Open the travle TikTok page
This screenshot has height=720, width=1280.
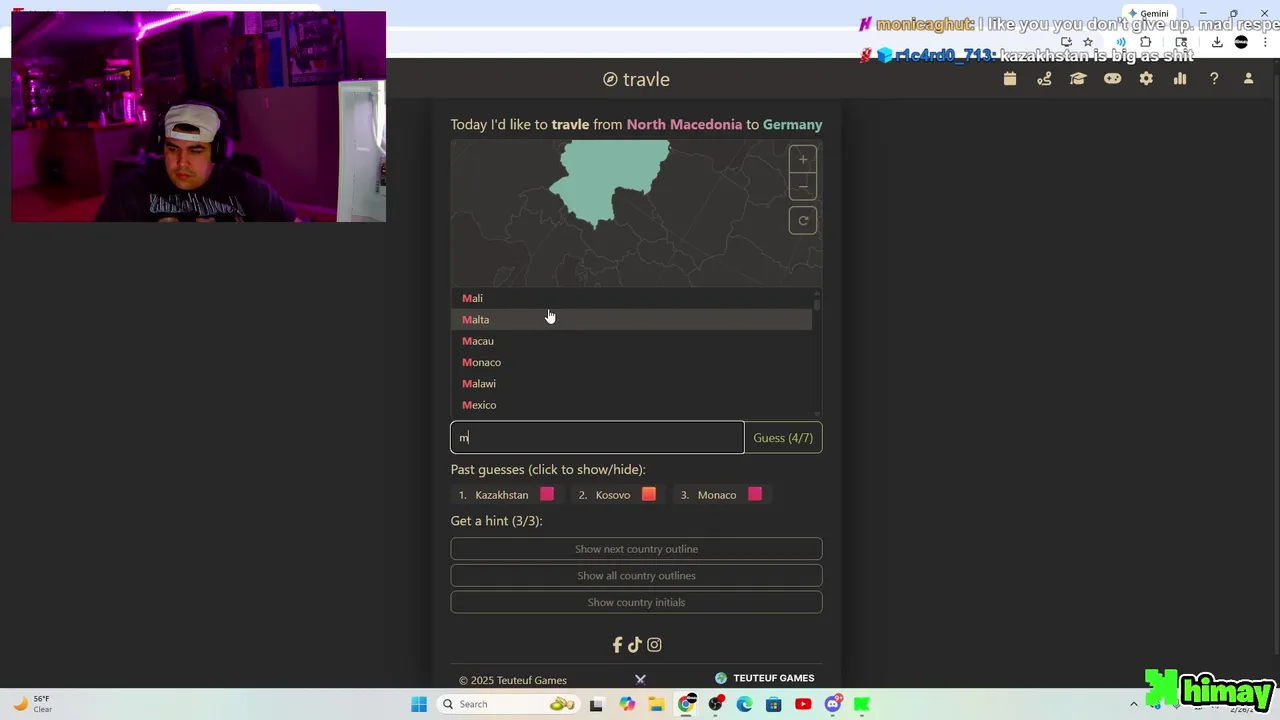point(634,645)
